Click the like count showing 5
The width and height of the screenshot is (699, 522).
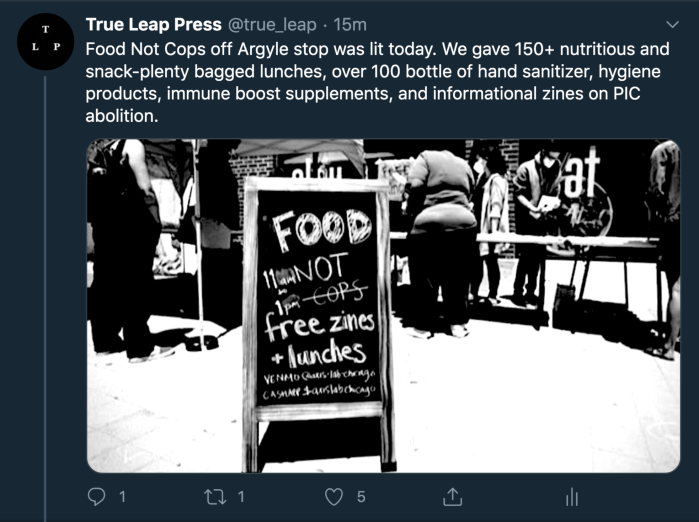click(x=361, y=496)
